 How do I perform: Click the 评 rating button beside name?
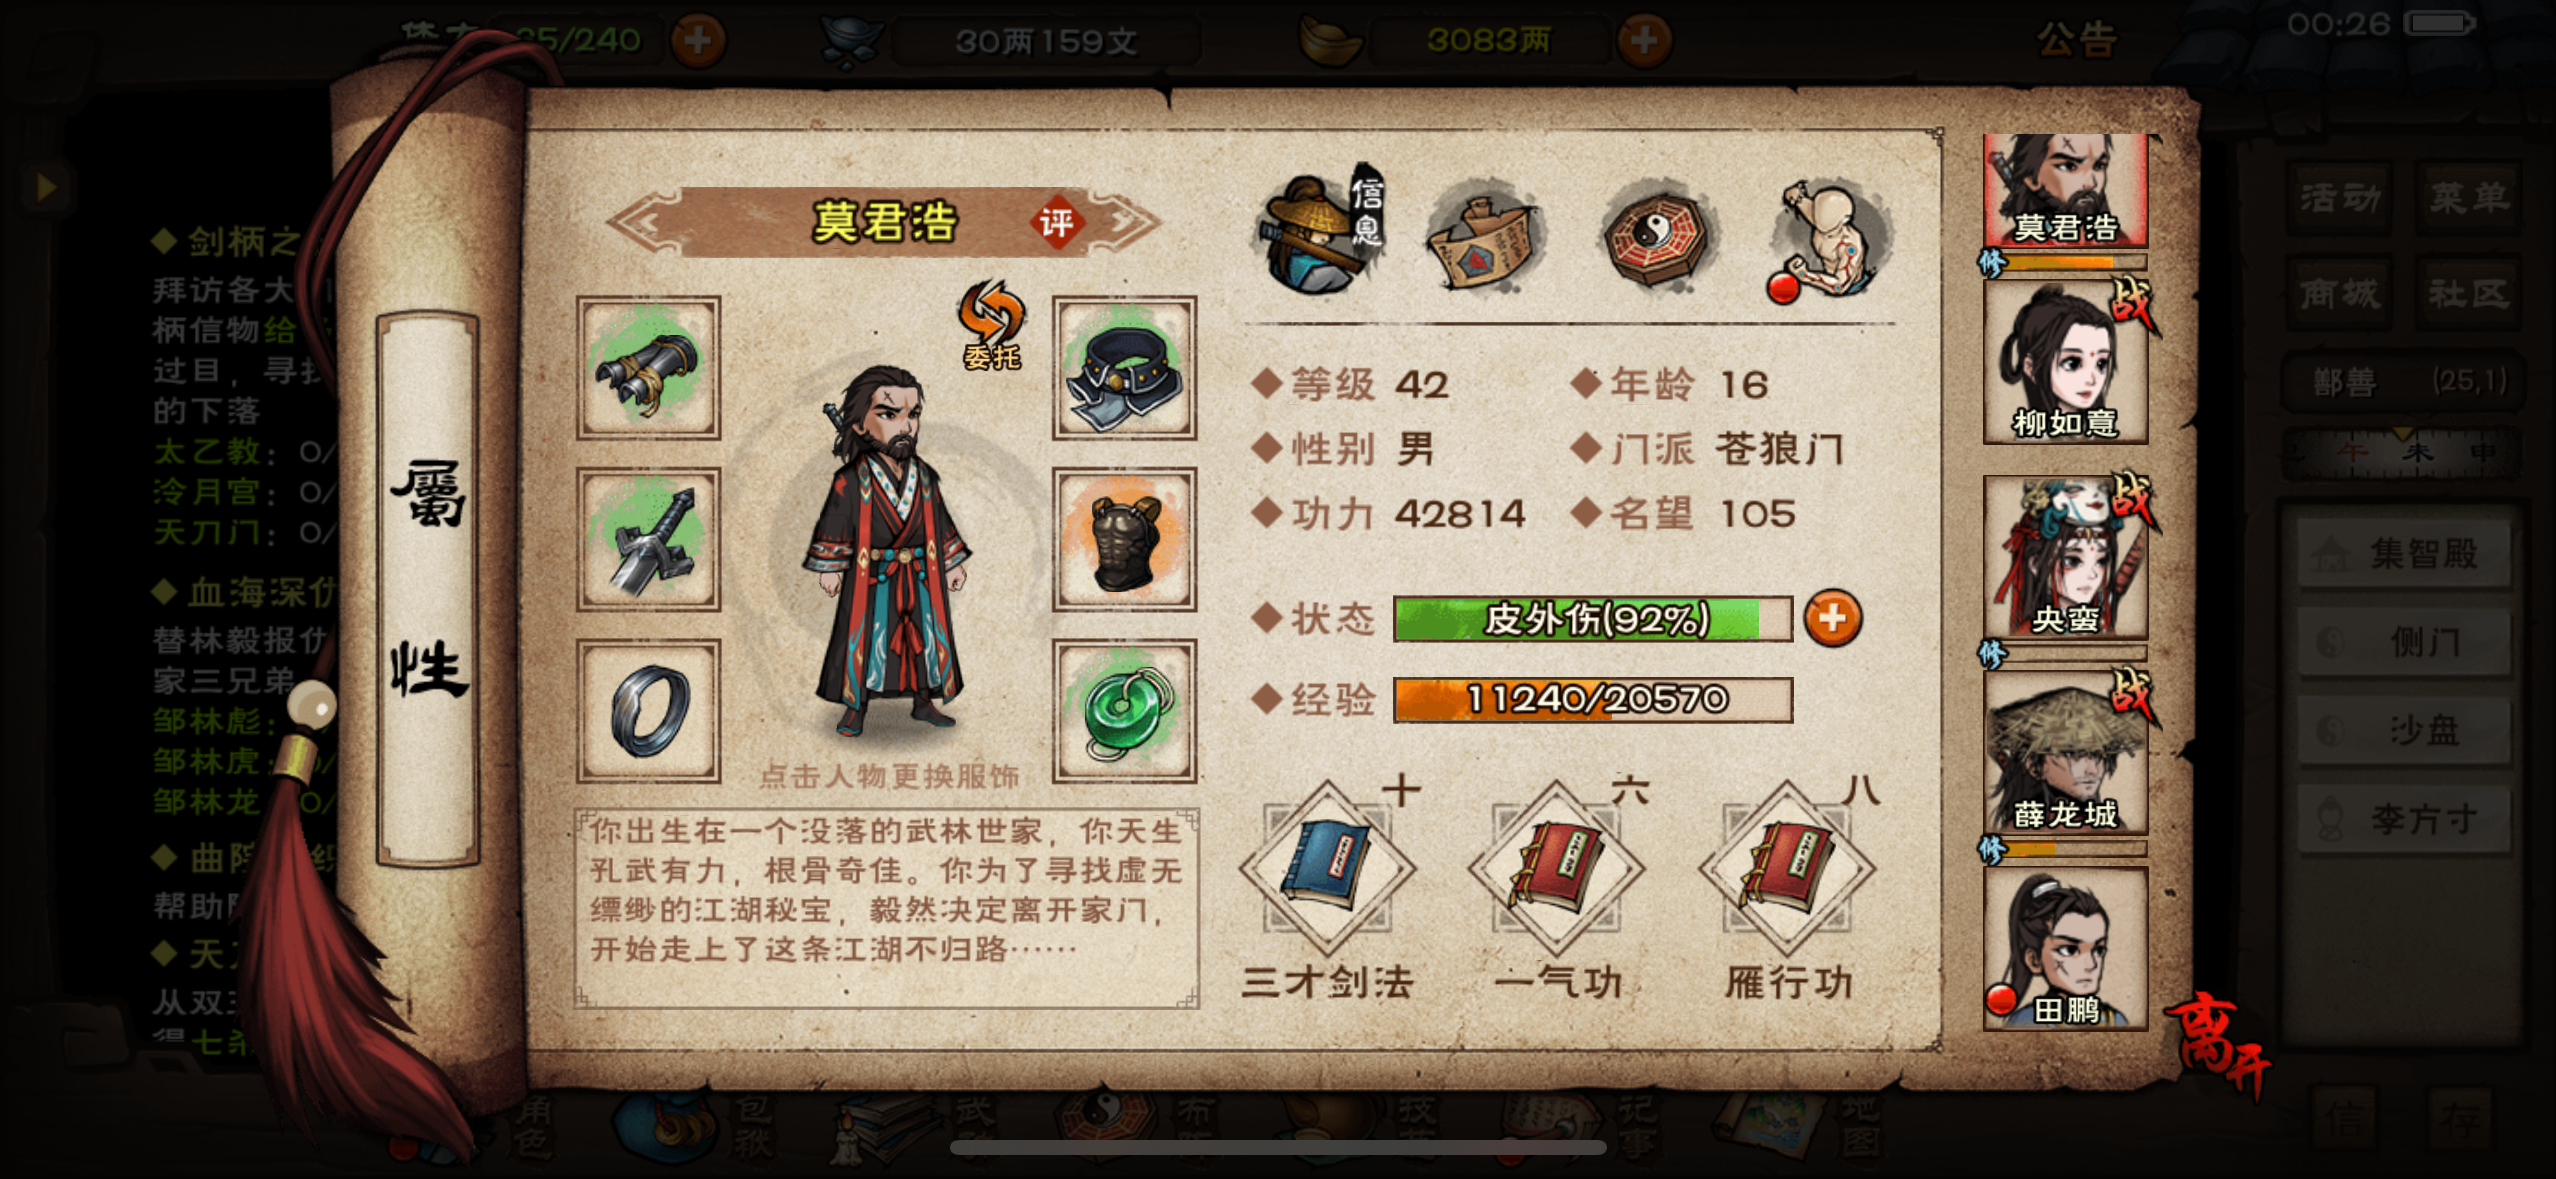coord(1056,222)
